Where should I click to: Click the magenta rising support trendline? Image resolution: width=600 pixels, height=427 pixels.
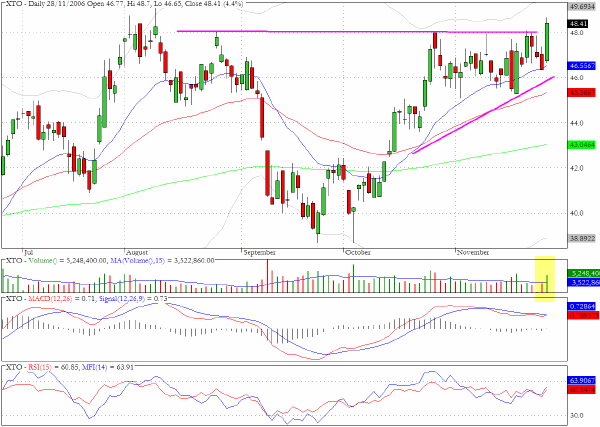click(x=483, y=115)
